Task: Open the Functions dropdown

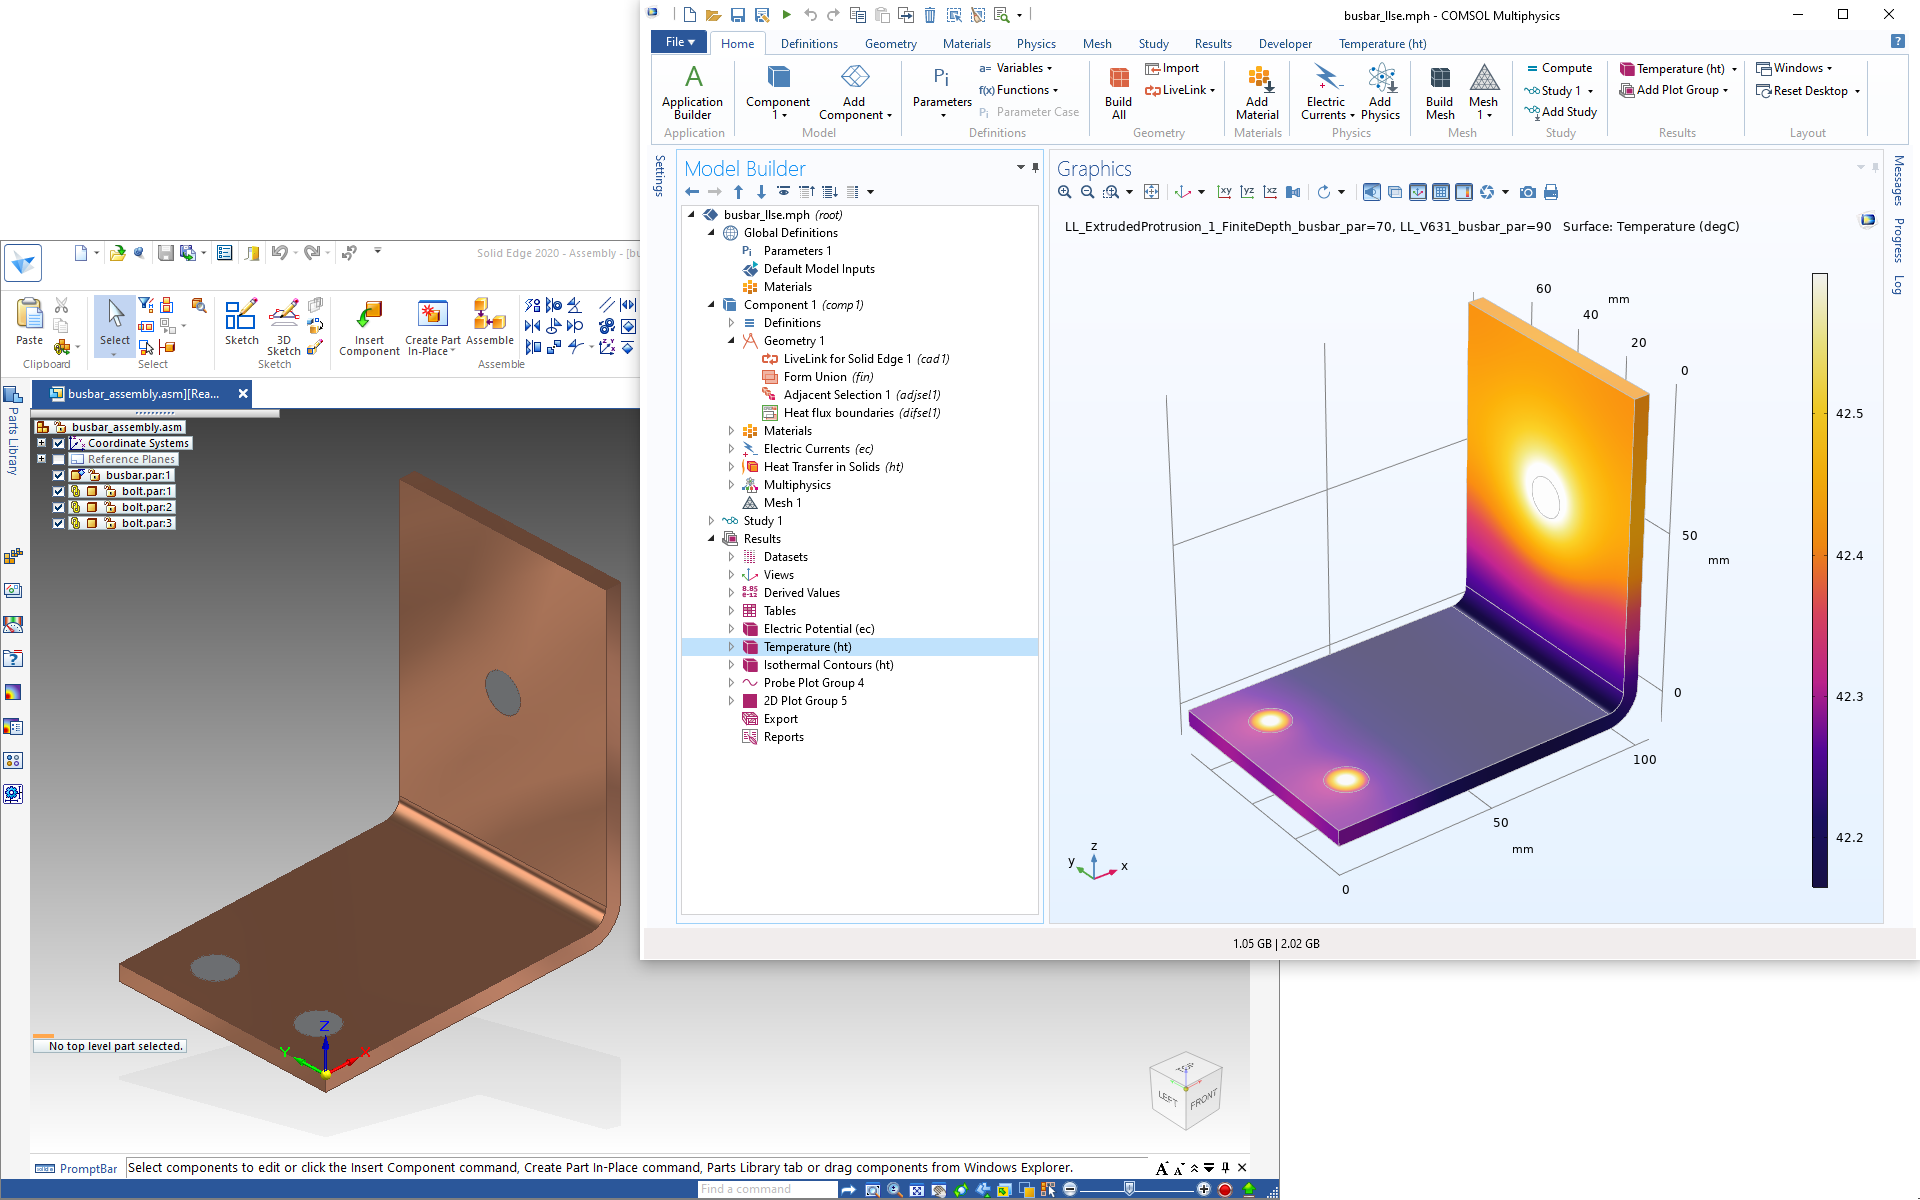Action: tap(1018, 90)
